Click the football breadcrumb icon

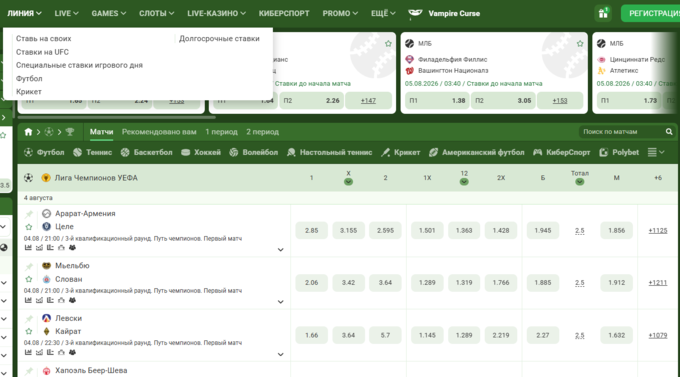tap(49, 132)
